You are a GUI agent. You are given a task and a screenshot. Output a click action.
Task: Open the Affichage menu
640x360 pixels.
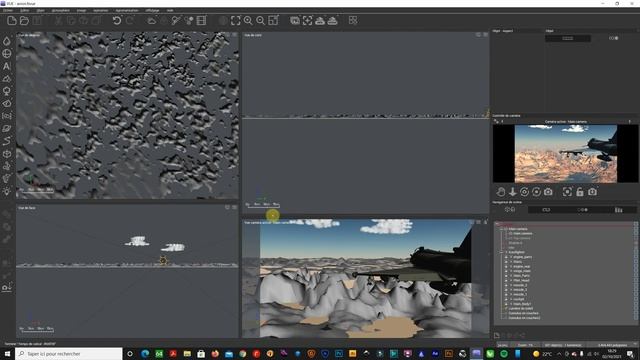152,10
